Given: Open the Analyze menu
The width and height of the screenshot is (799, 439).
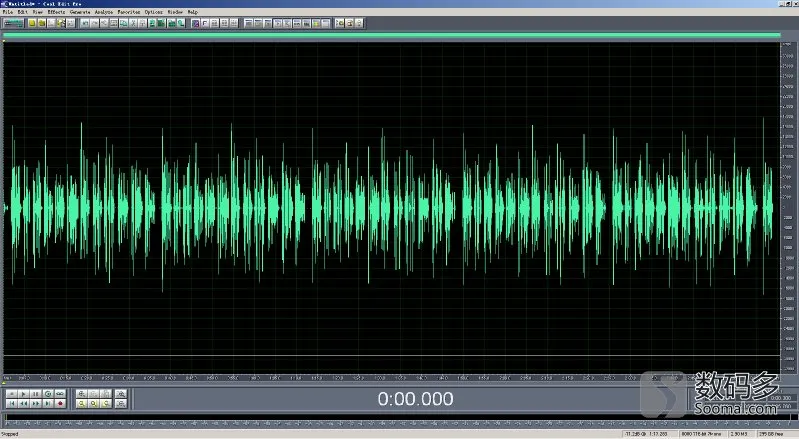Looking at the screenshot, I should [x=104, y=12].
